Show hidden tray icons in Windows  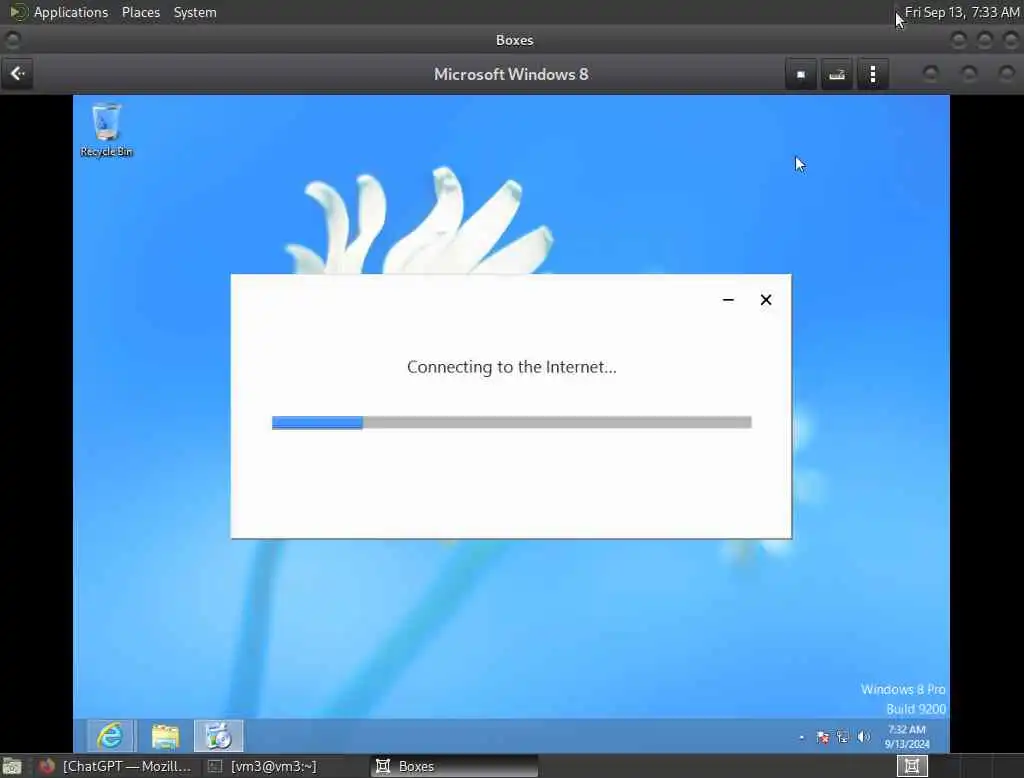coord(802,737)
